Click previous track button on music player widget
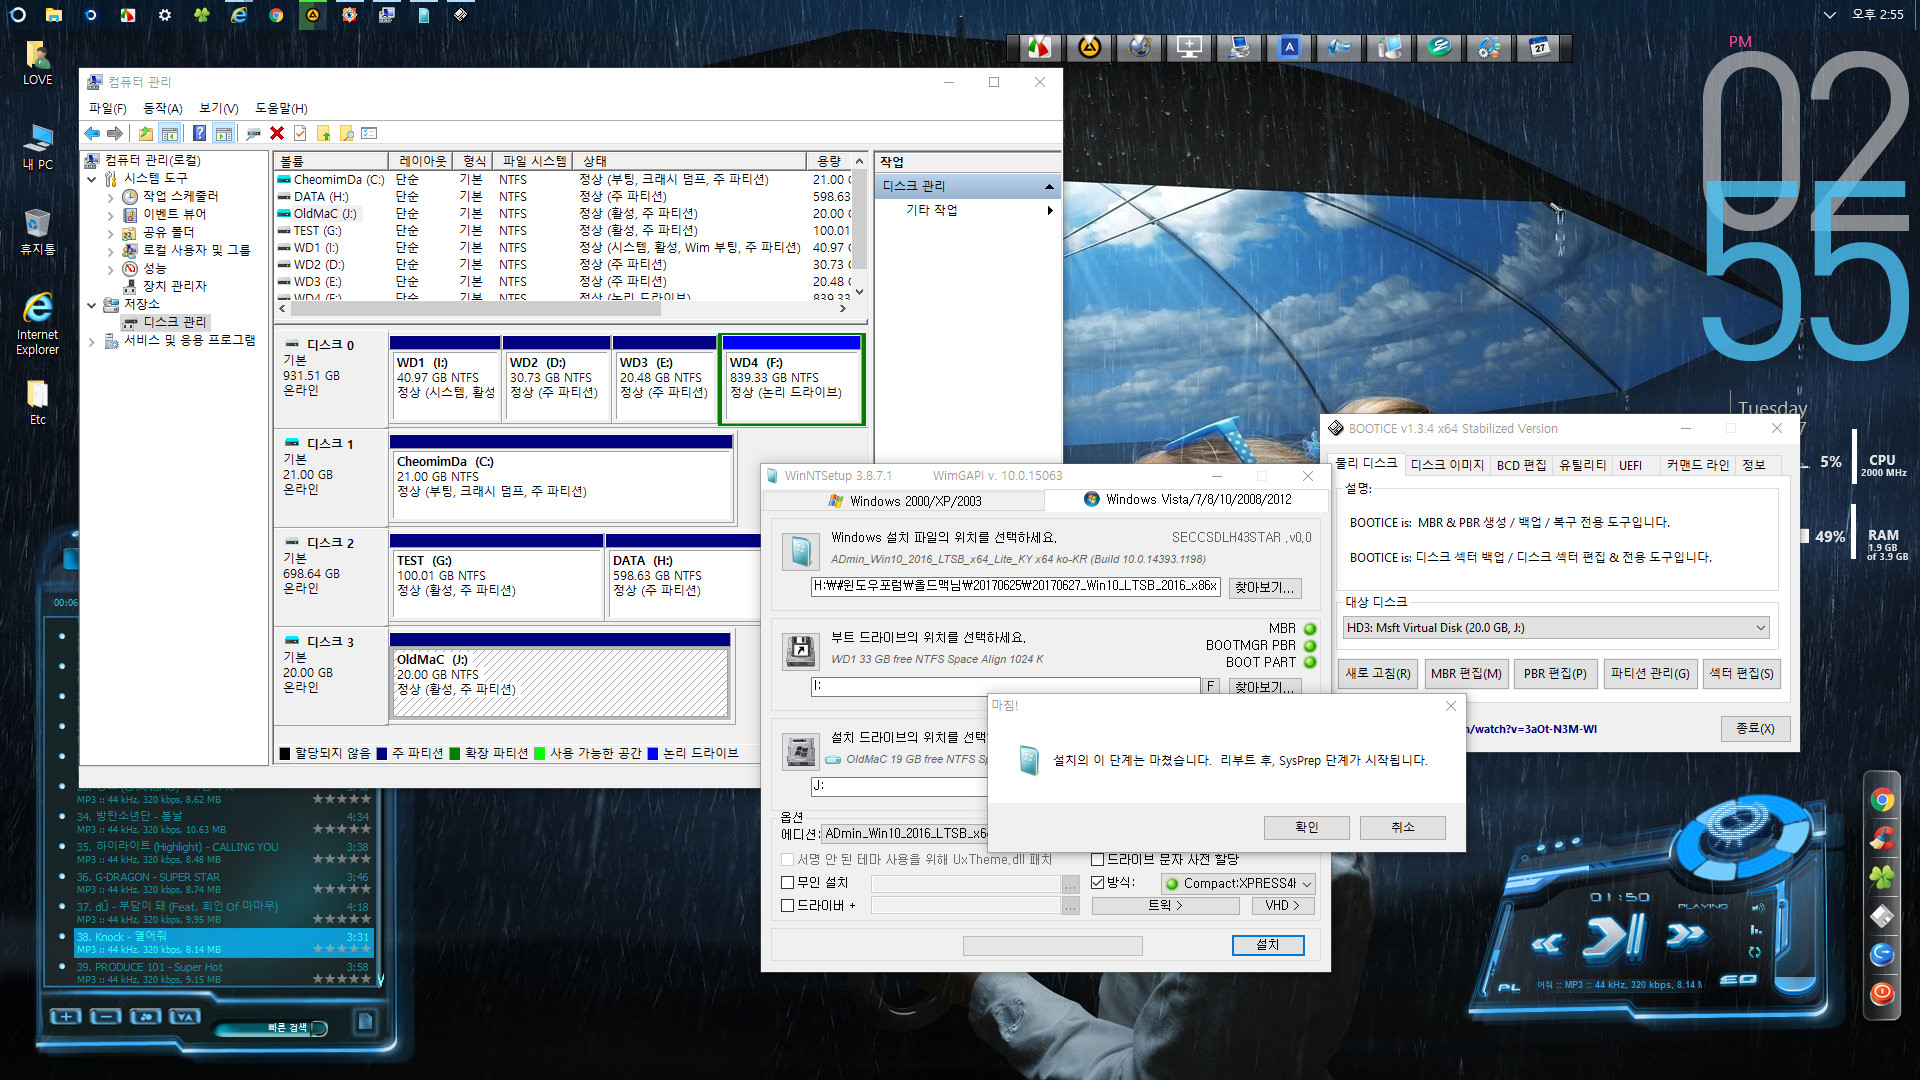This screenshot has width=1920, height=1080. click(1547, 943)
